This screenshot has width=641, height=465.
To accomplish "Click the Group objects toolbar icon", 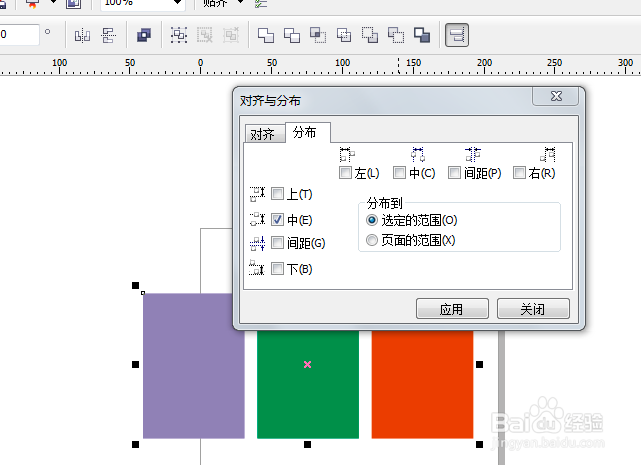I will [179, 35].
